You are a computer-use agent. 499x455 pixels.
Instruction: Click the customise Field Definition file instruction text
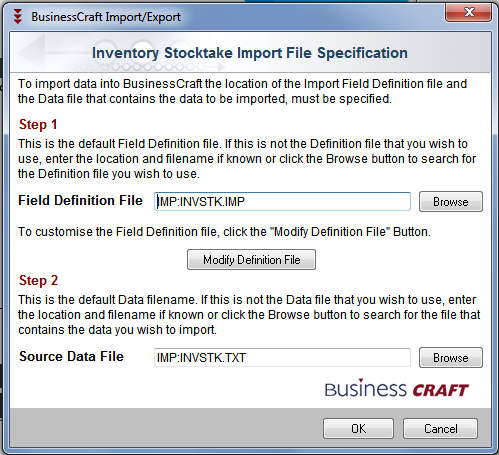pos(224,232)
